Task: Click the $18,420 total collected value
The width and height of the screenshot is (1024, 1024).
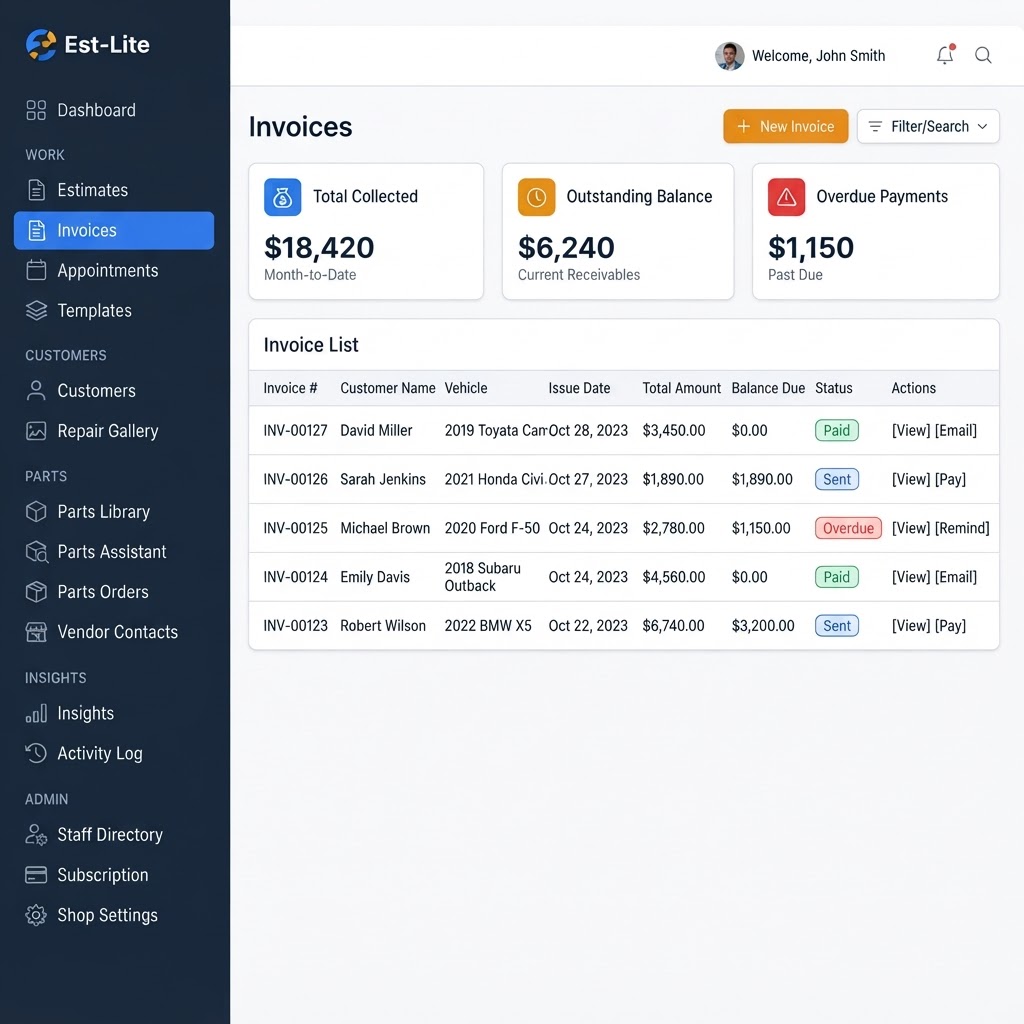Action: pos(319,248)
